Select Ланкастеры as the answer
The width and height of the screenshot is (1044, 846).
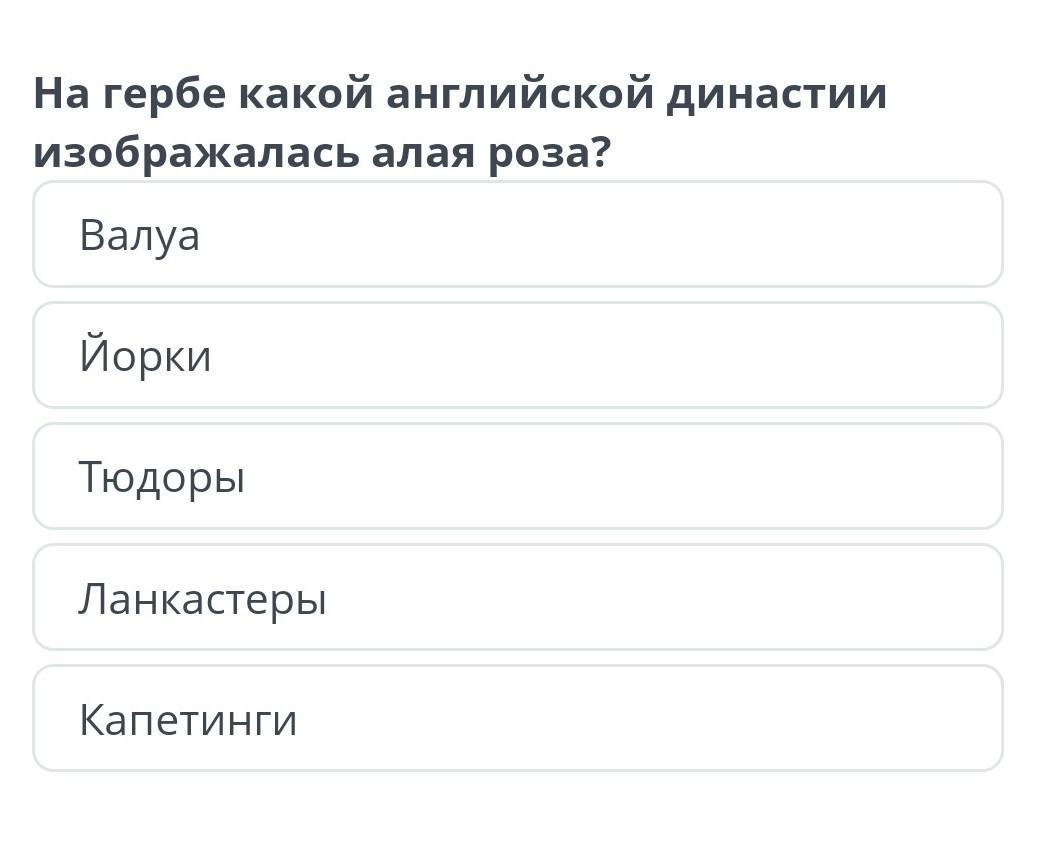(518, 597)
